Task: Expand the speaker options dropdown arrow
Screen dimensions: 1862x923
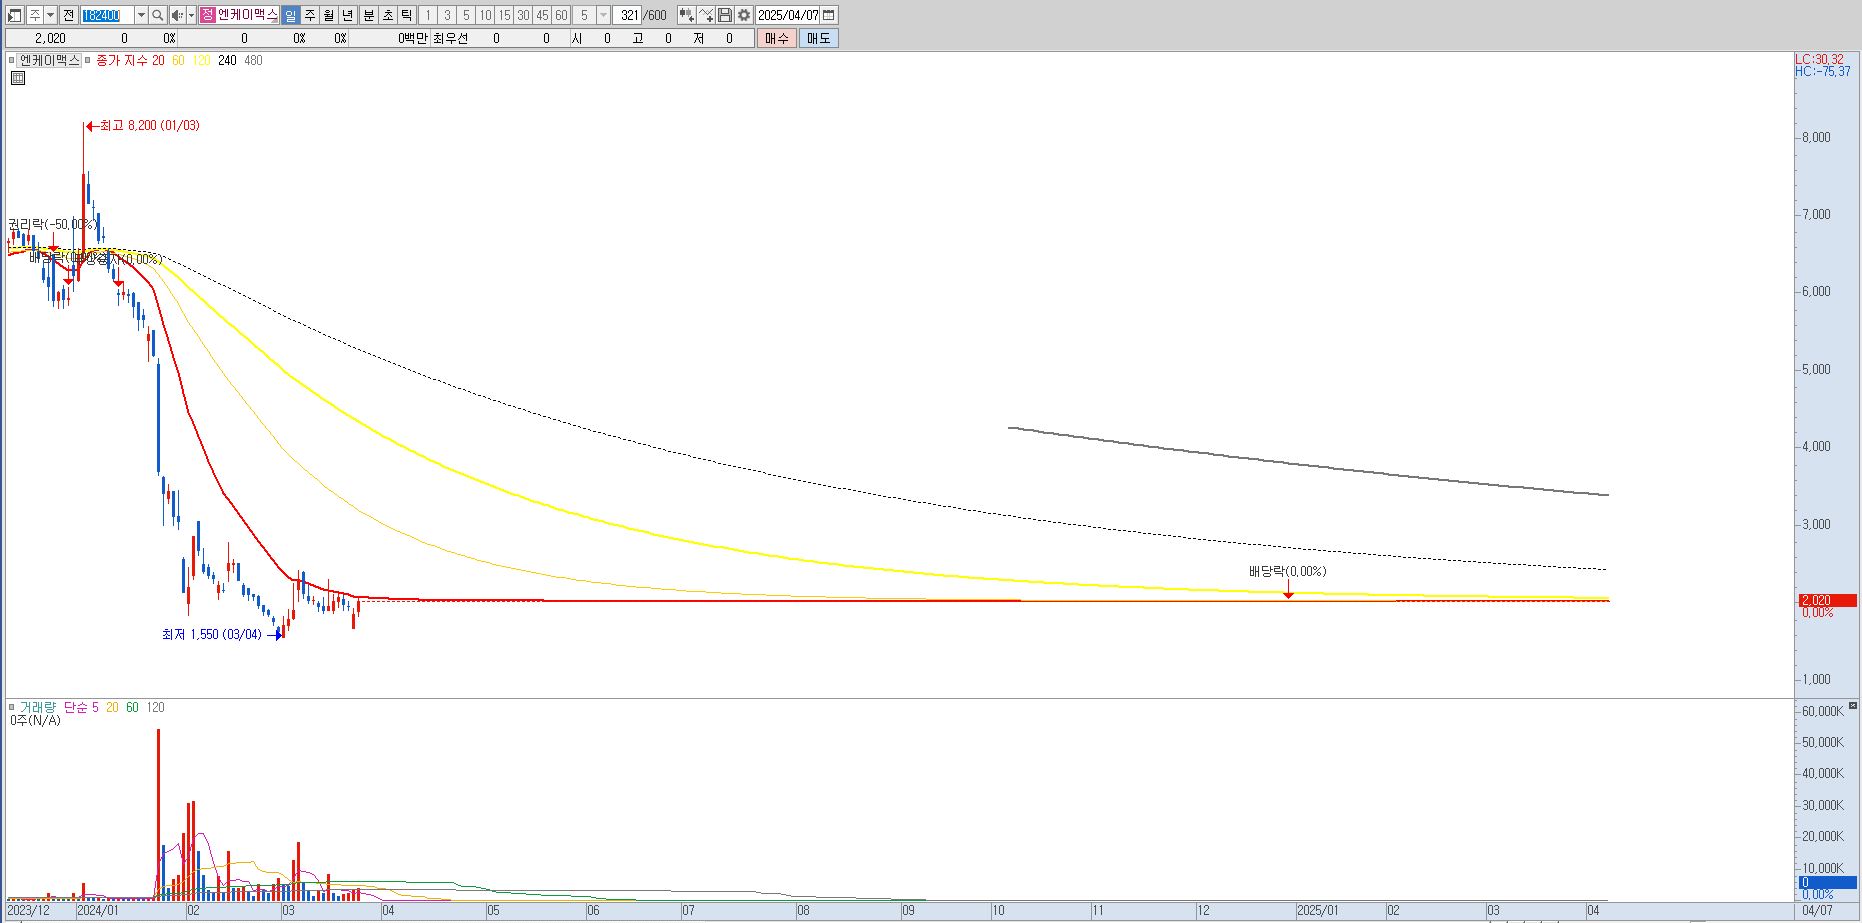Action: pos(191,15)
